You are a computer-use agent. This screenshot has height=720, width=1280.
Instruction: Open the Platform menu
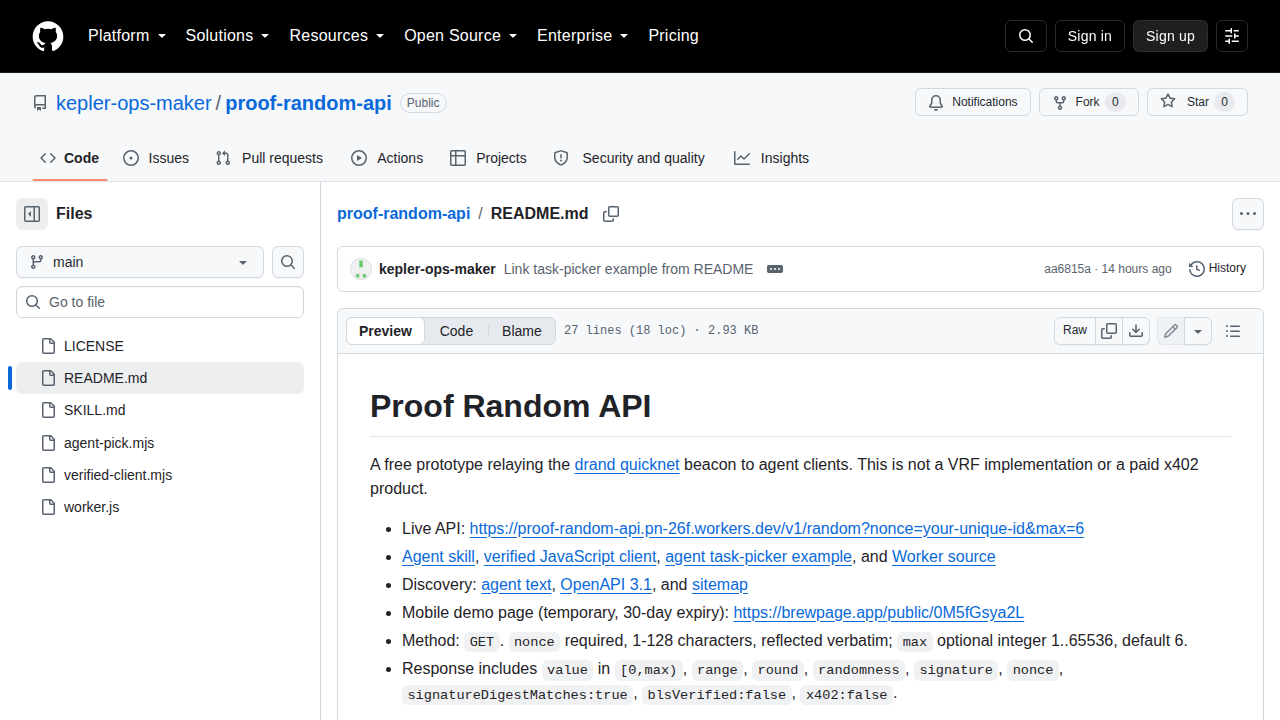coord(126,36)
